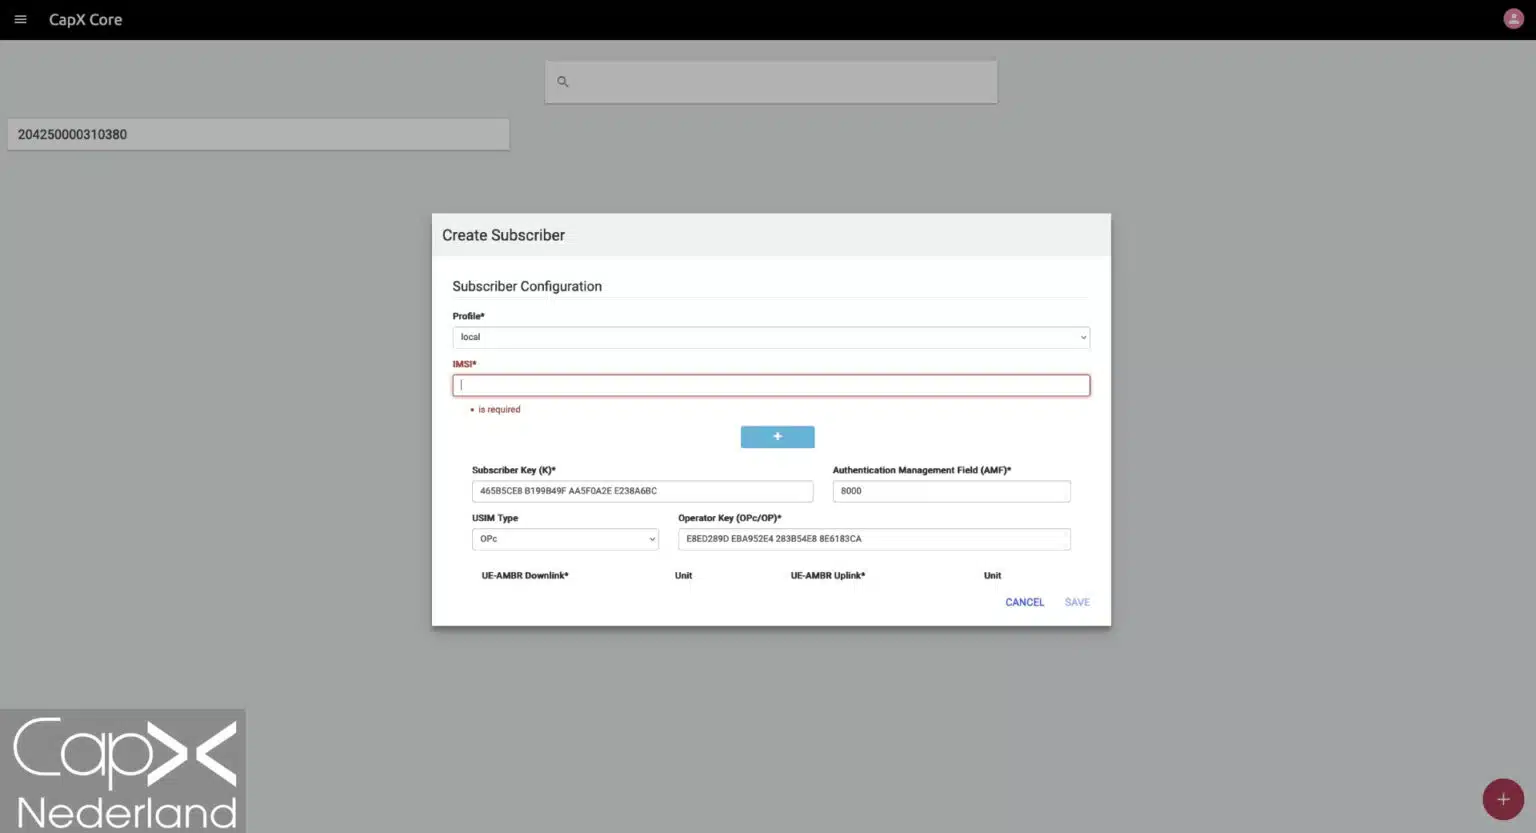Screen dimensions: 1536x833
Task: Click the 'is required' error message
Action: point(499,409)
